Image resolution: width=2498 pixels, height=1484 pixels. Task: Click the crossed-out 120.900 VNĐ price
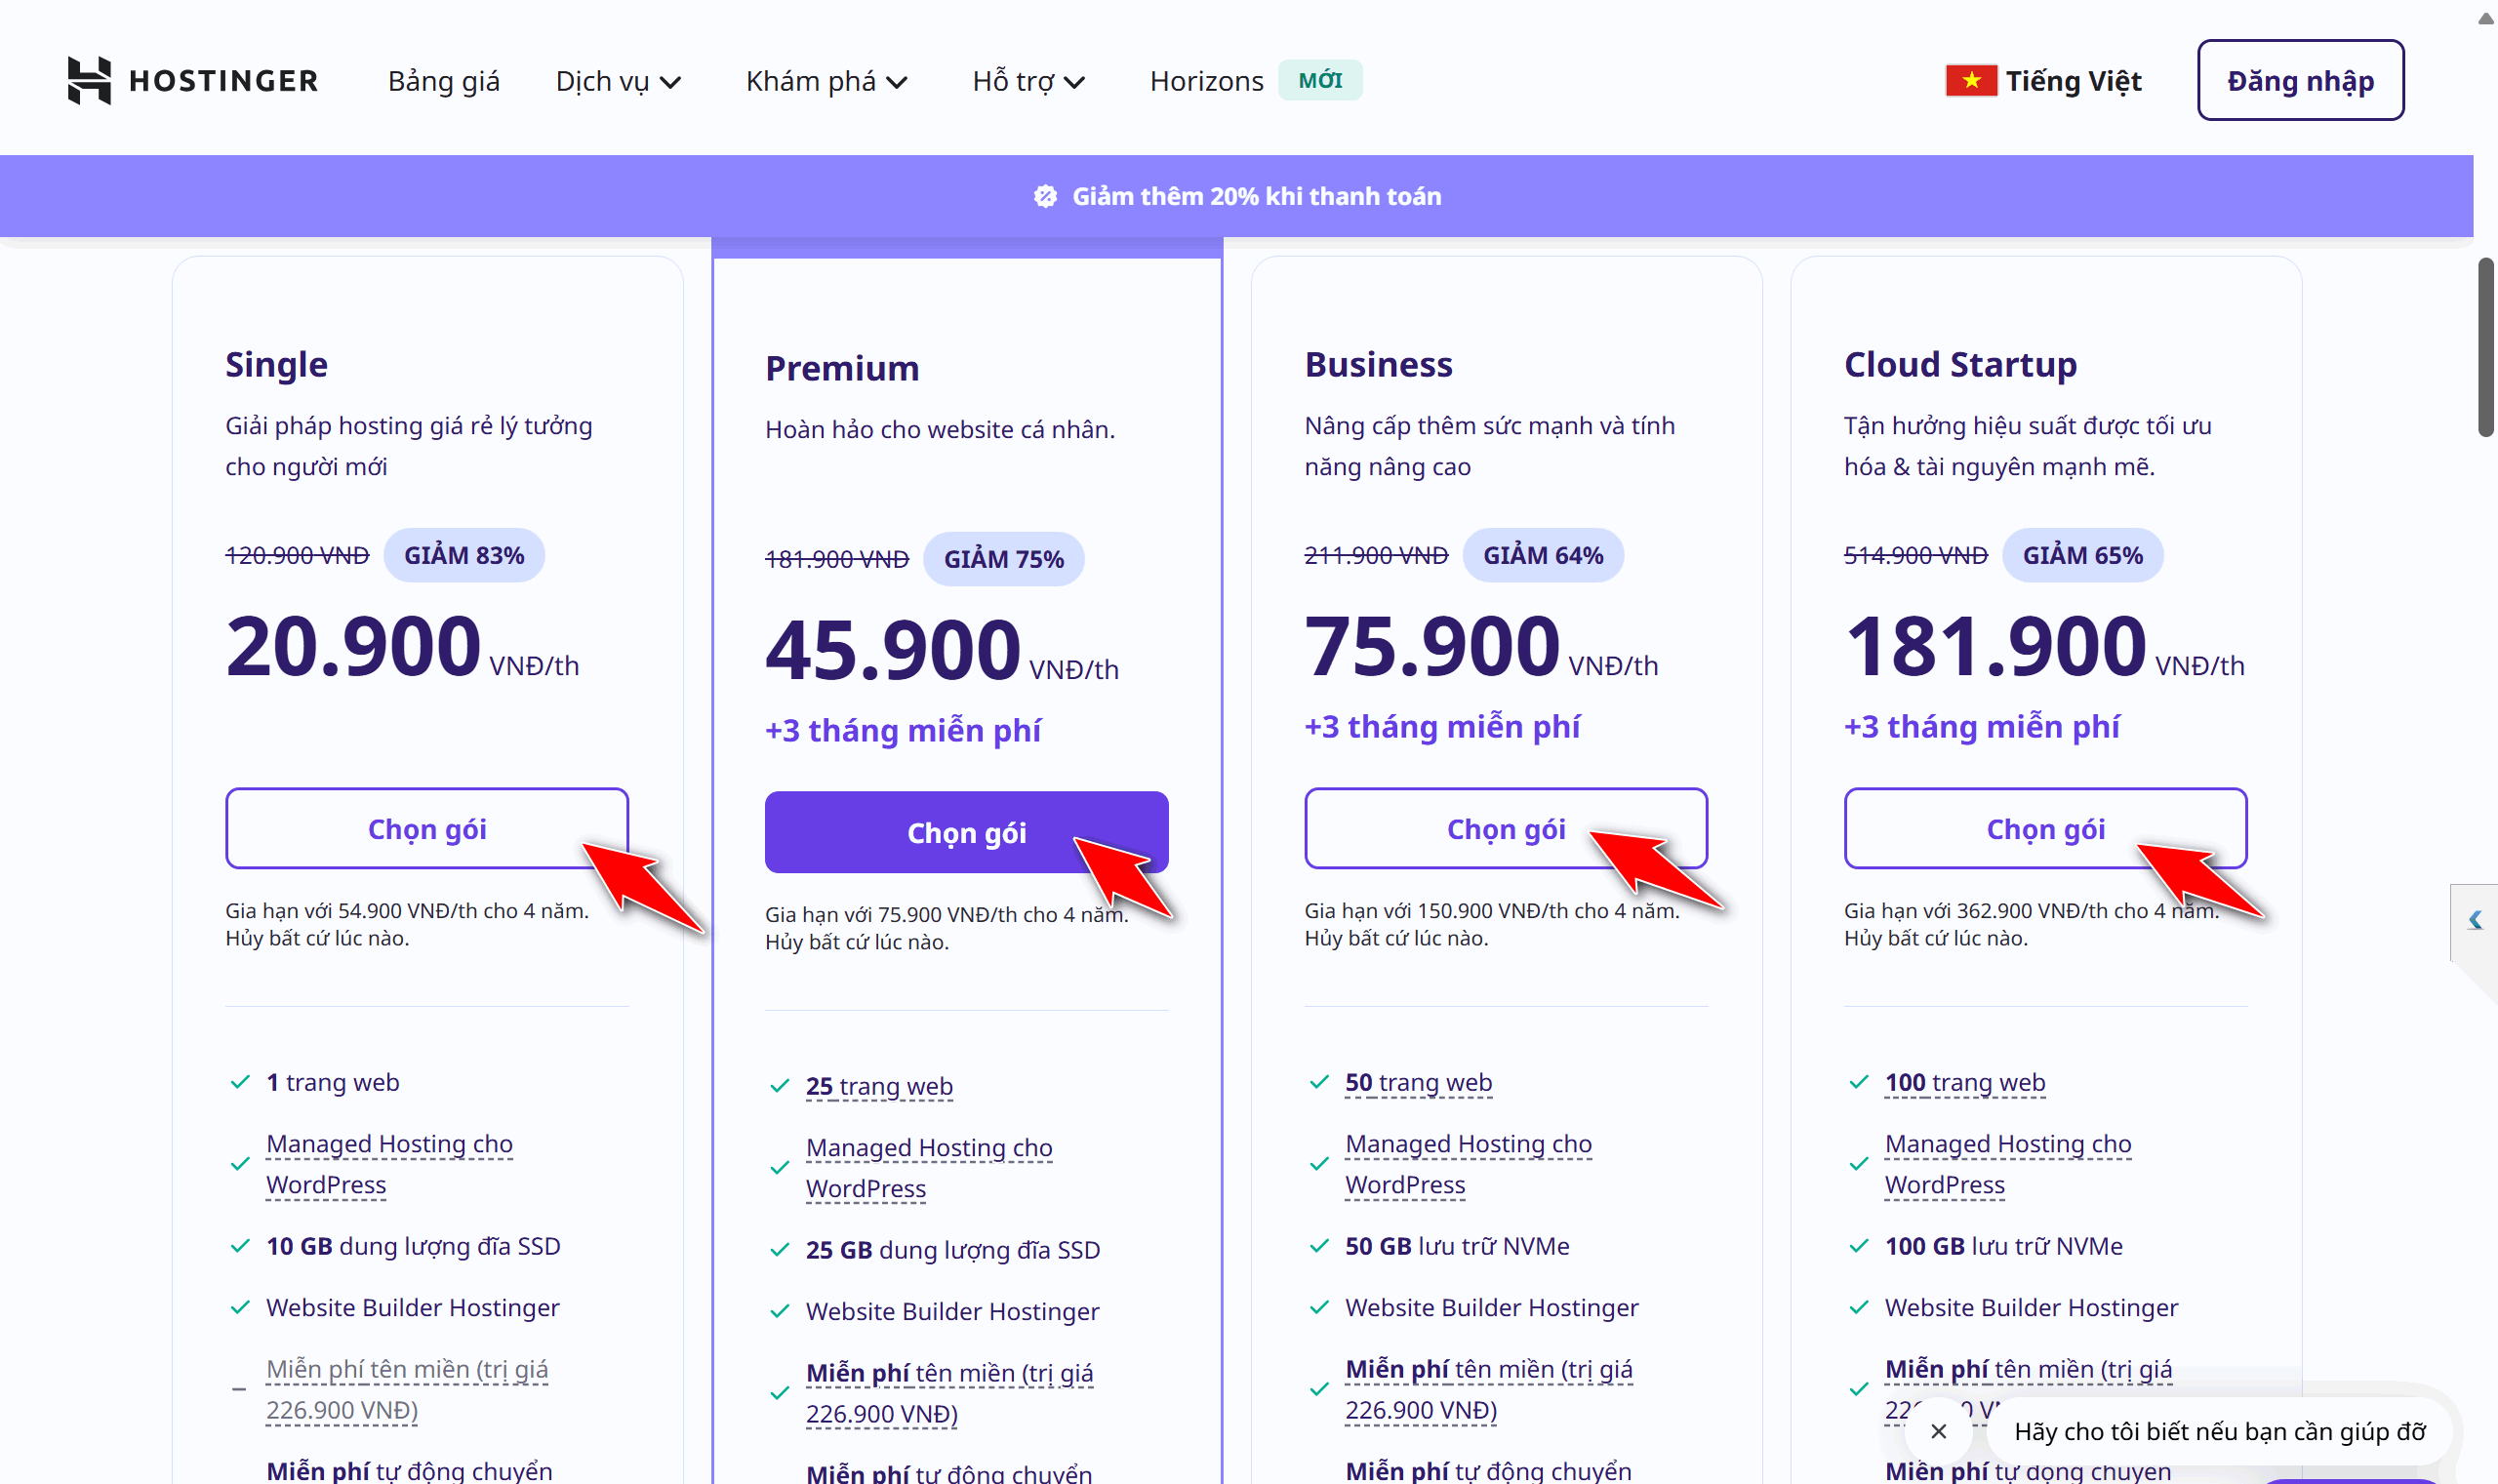coord(297,556)
